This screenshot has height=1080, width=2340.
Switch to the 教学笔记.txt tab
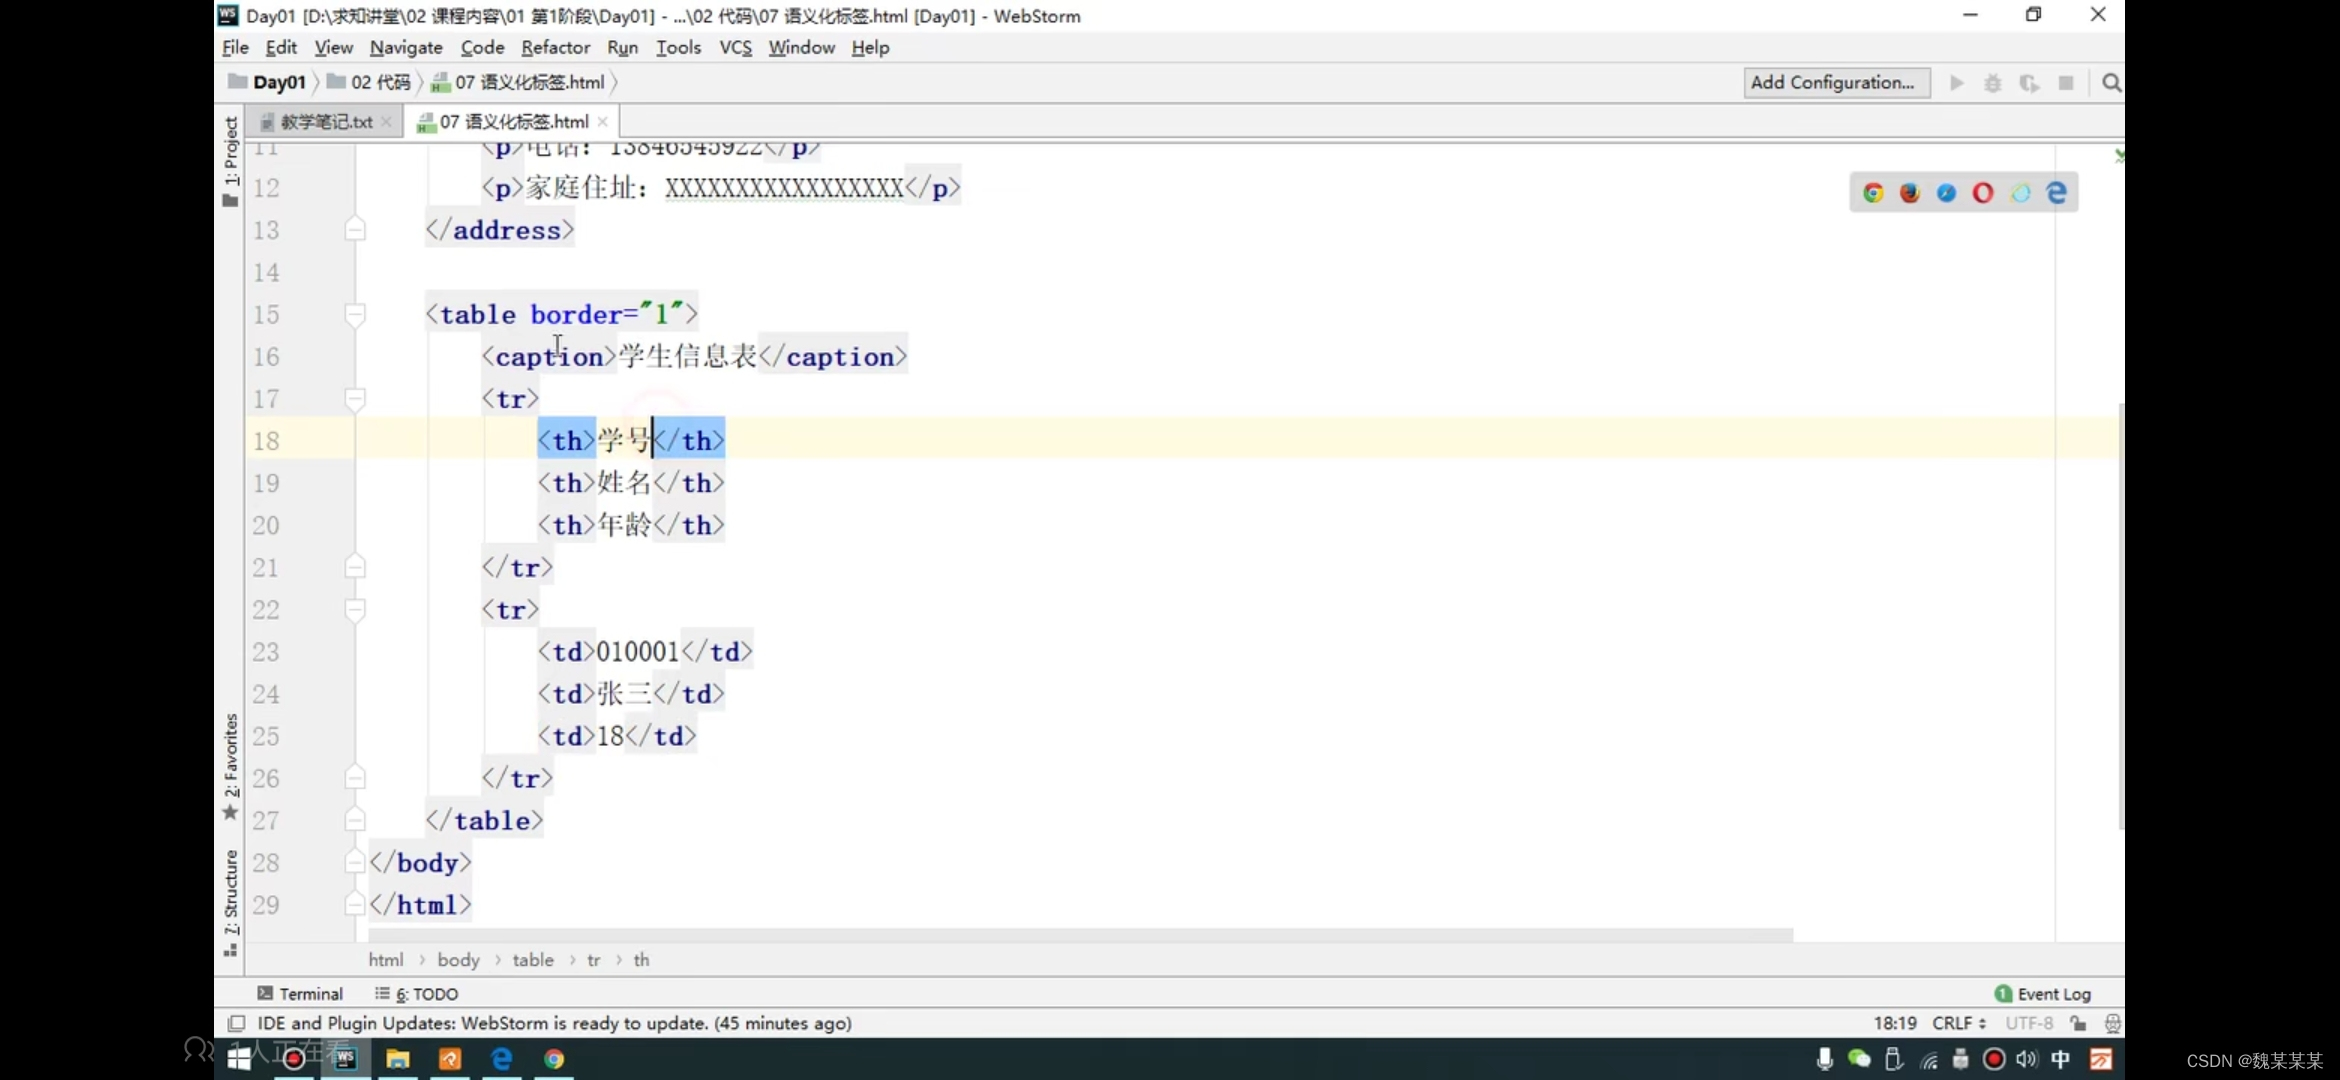click(x=325, y=122)
